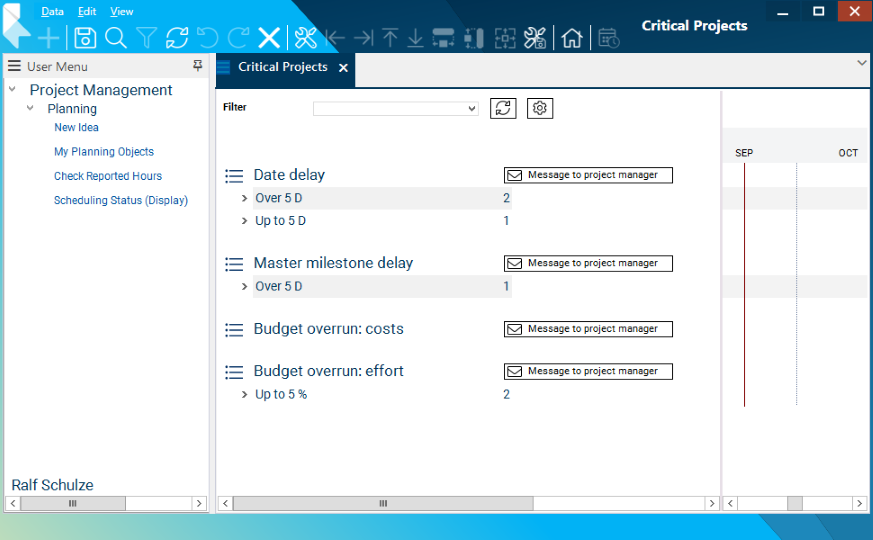Click list icon next to Master milestone delay

tap(234, 264)
